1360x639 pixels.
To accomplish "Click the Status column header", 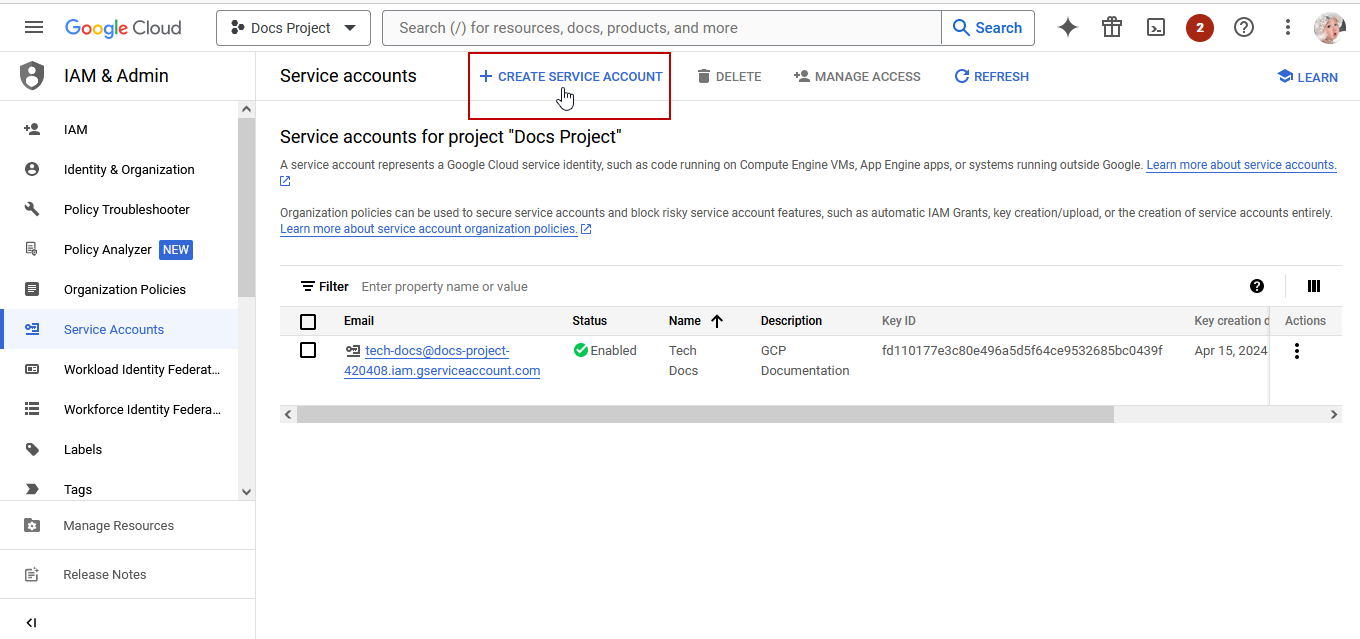I will pos(589,321).
